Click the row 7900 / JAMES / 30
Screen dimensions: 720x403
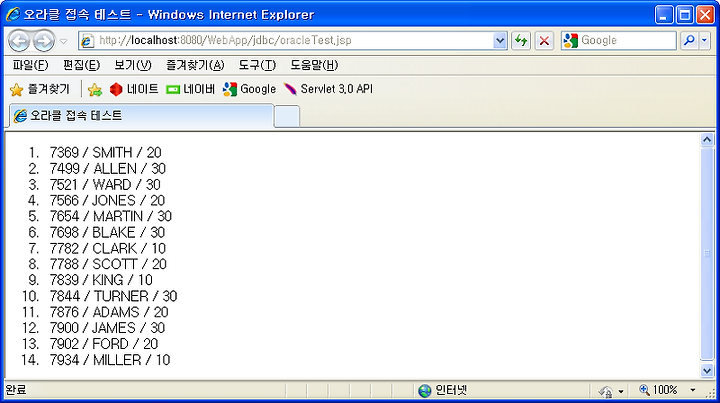click(107, 328)
